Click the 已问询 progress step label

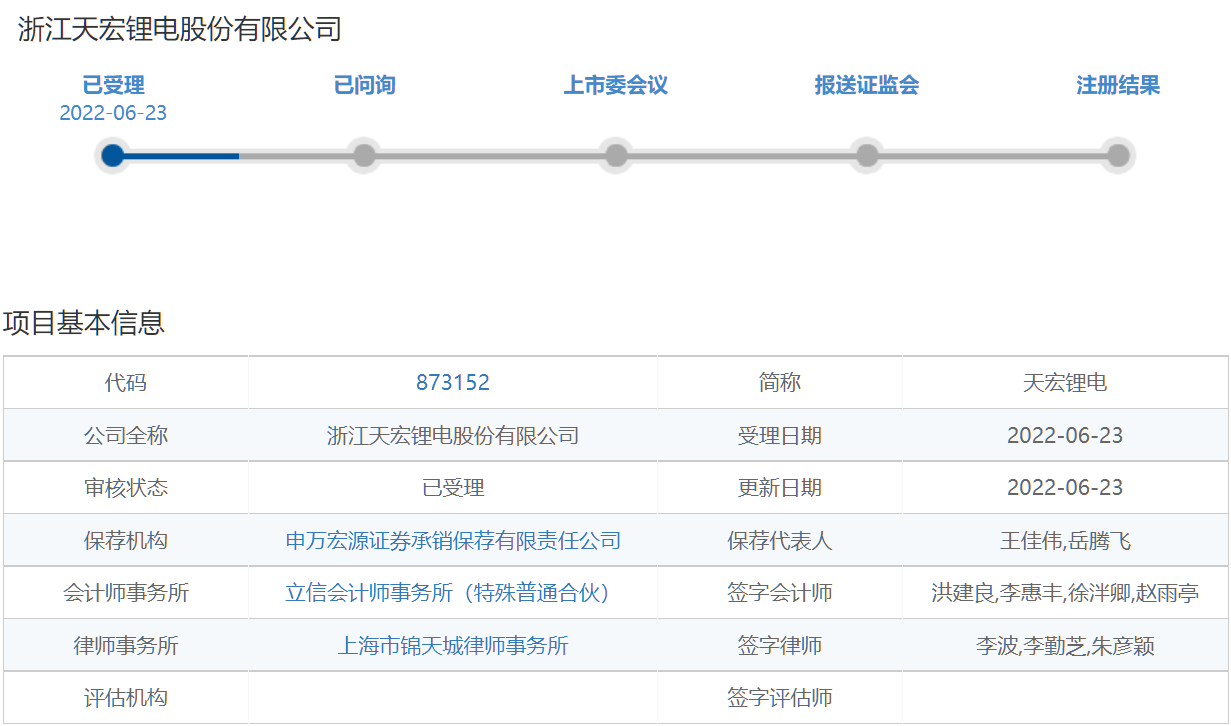click(365, 85)
